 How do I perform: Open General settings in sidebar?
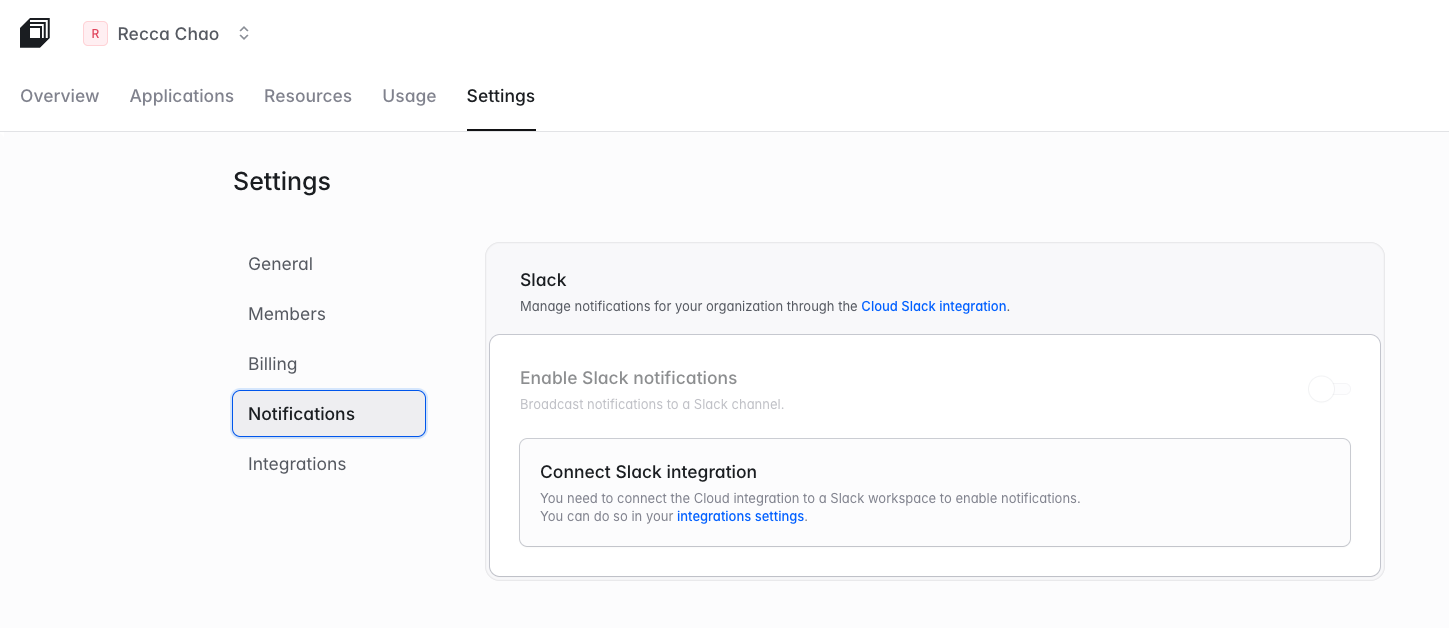(280, 264)
